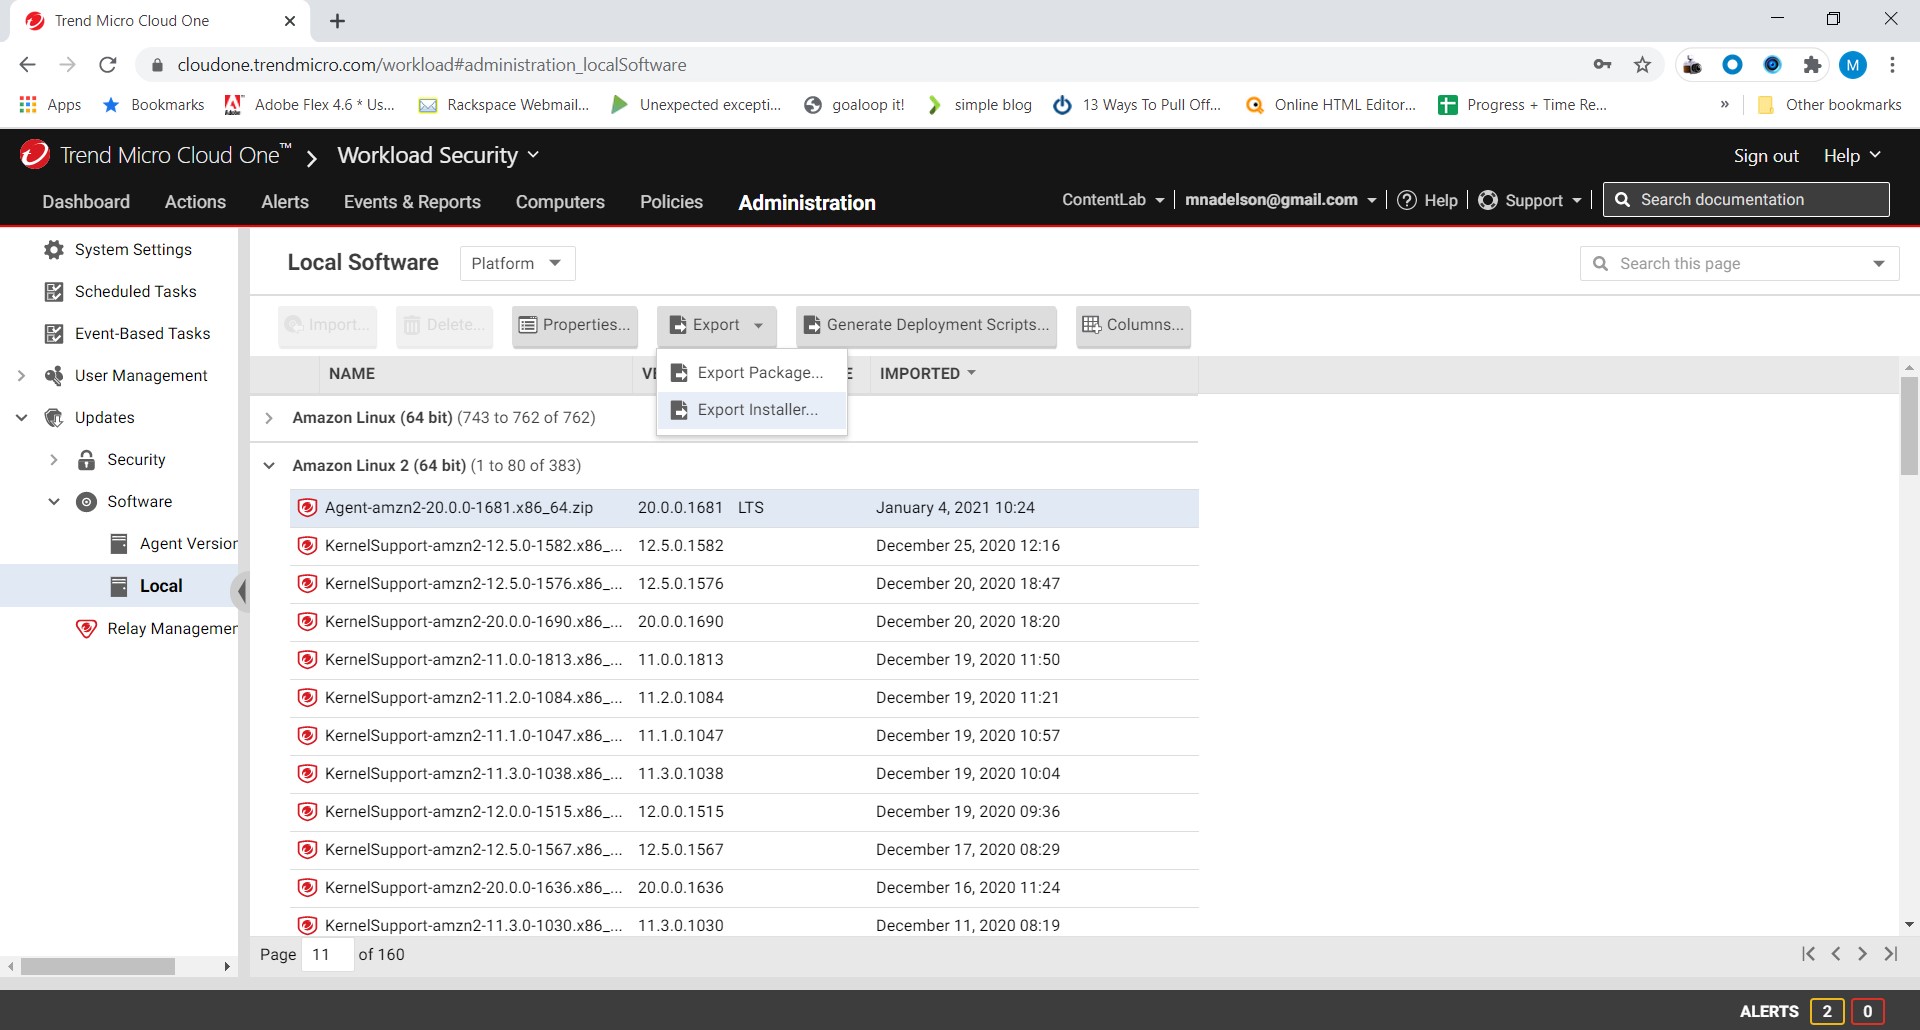
Task: Open the ContentLab account dropdown
Action: tap(1113, 200)
